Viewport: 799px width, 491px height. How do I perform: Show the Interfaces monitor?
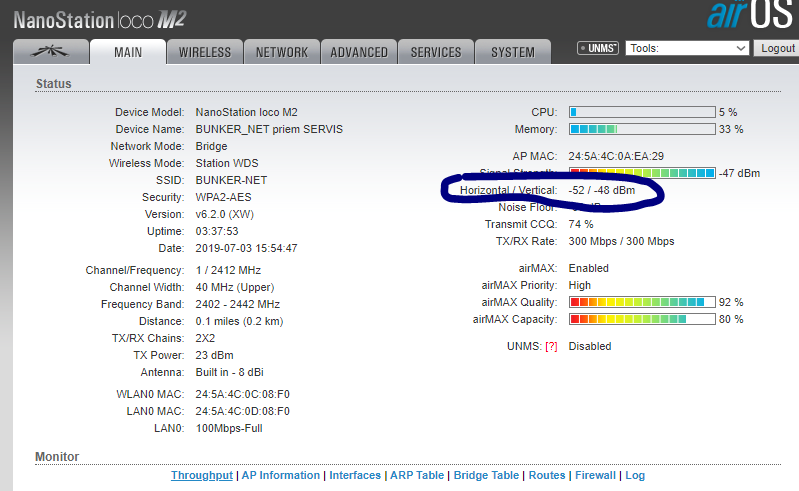pos(355,476)
